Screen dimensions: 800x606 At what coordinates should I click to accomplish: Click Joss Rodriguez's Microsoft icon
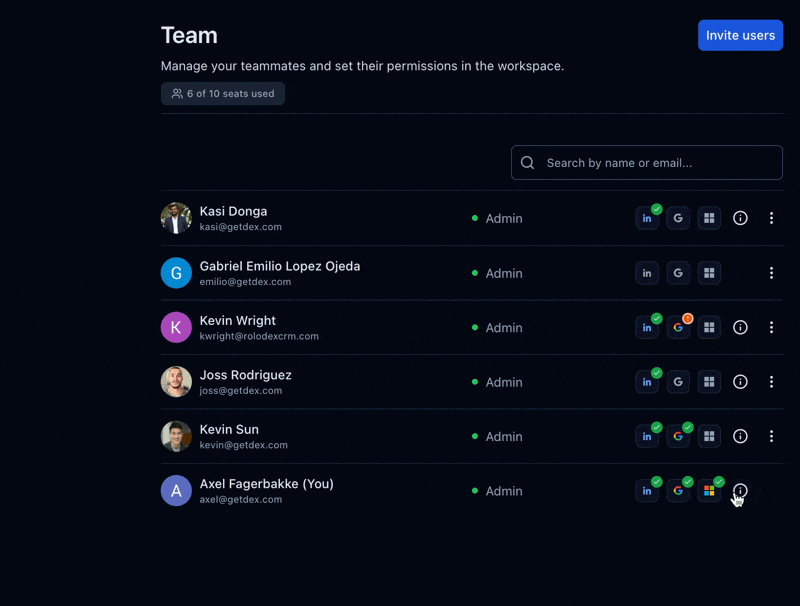[709, 382]
